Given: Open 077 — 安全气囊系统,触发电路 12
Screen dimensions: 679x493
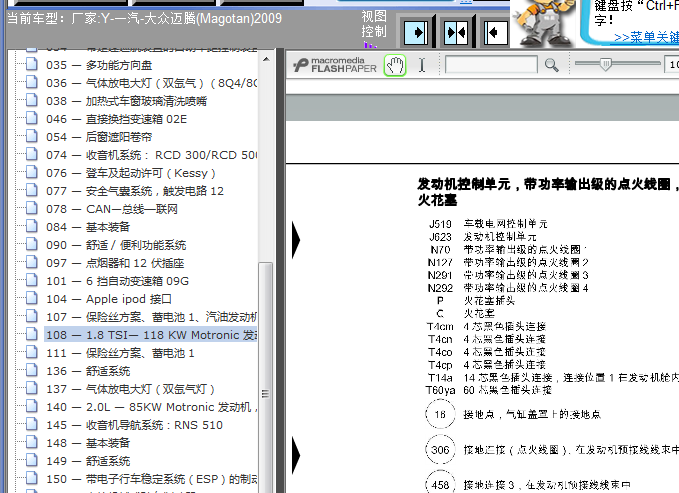Looking at the screenshot, I should point(135,191).
